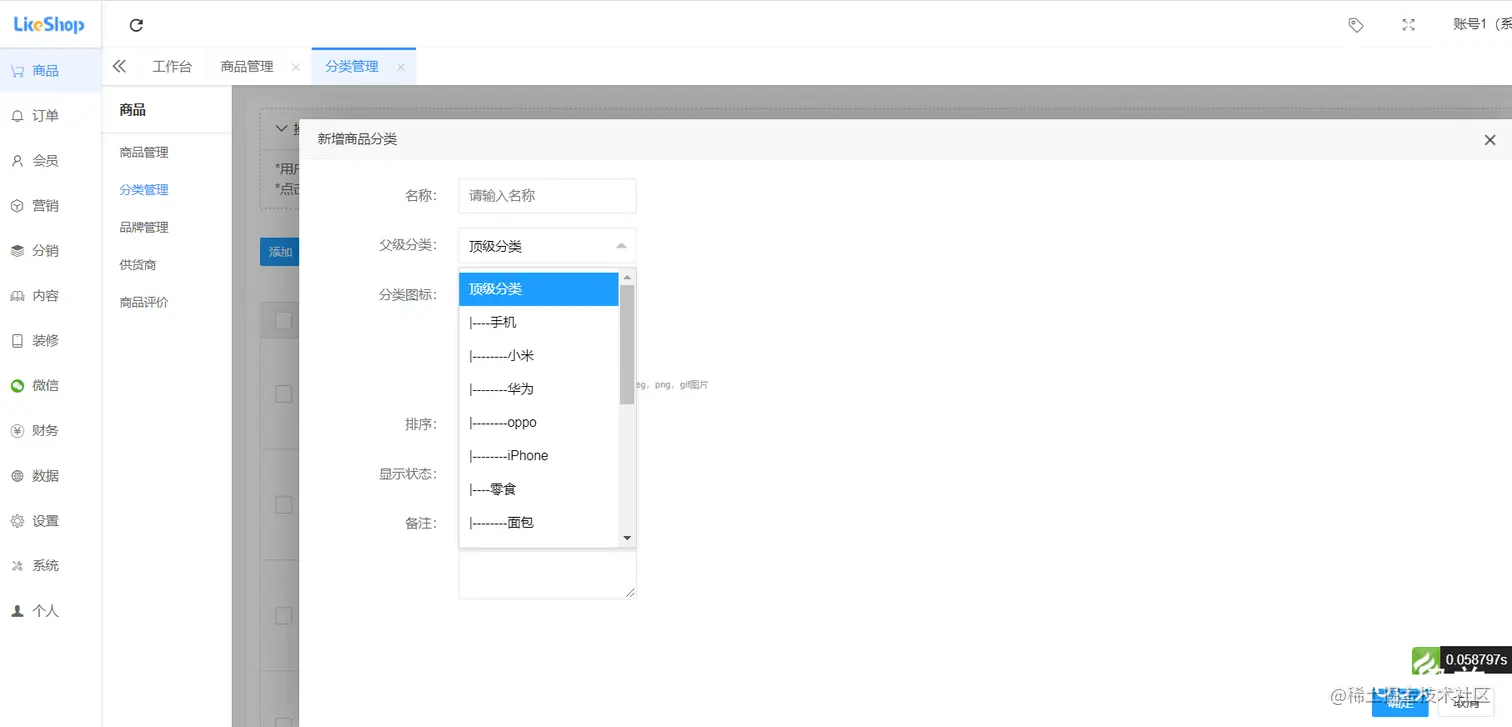Switch to the 分类管理 tab
The height and width of the screenshot is (727, 1512).
tap(352, 66)
